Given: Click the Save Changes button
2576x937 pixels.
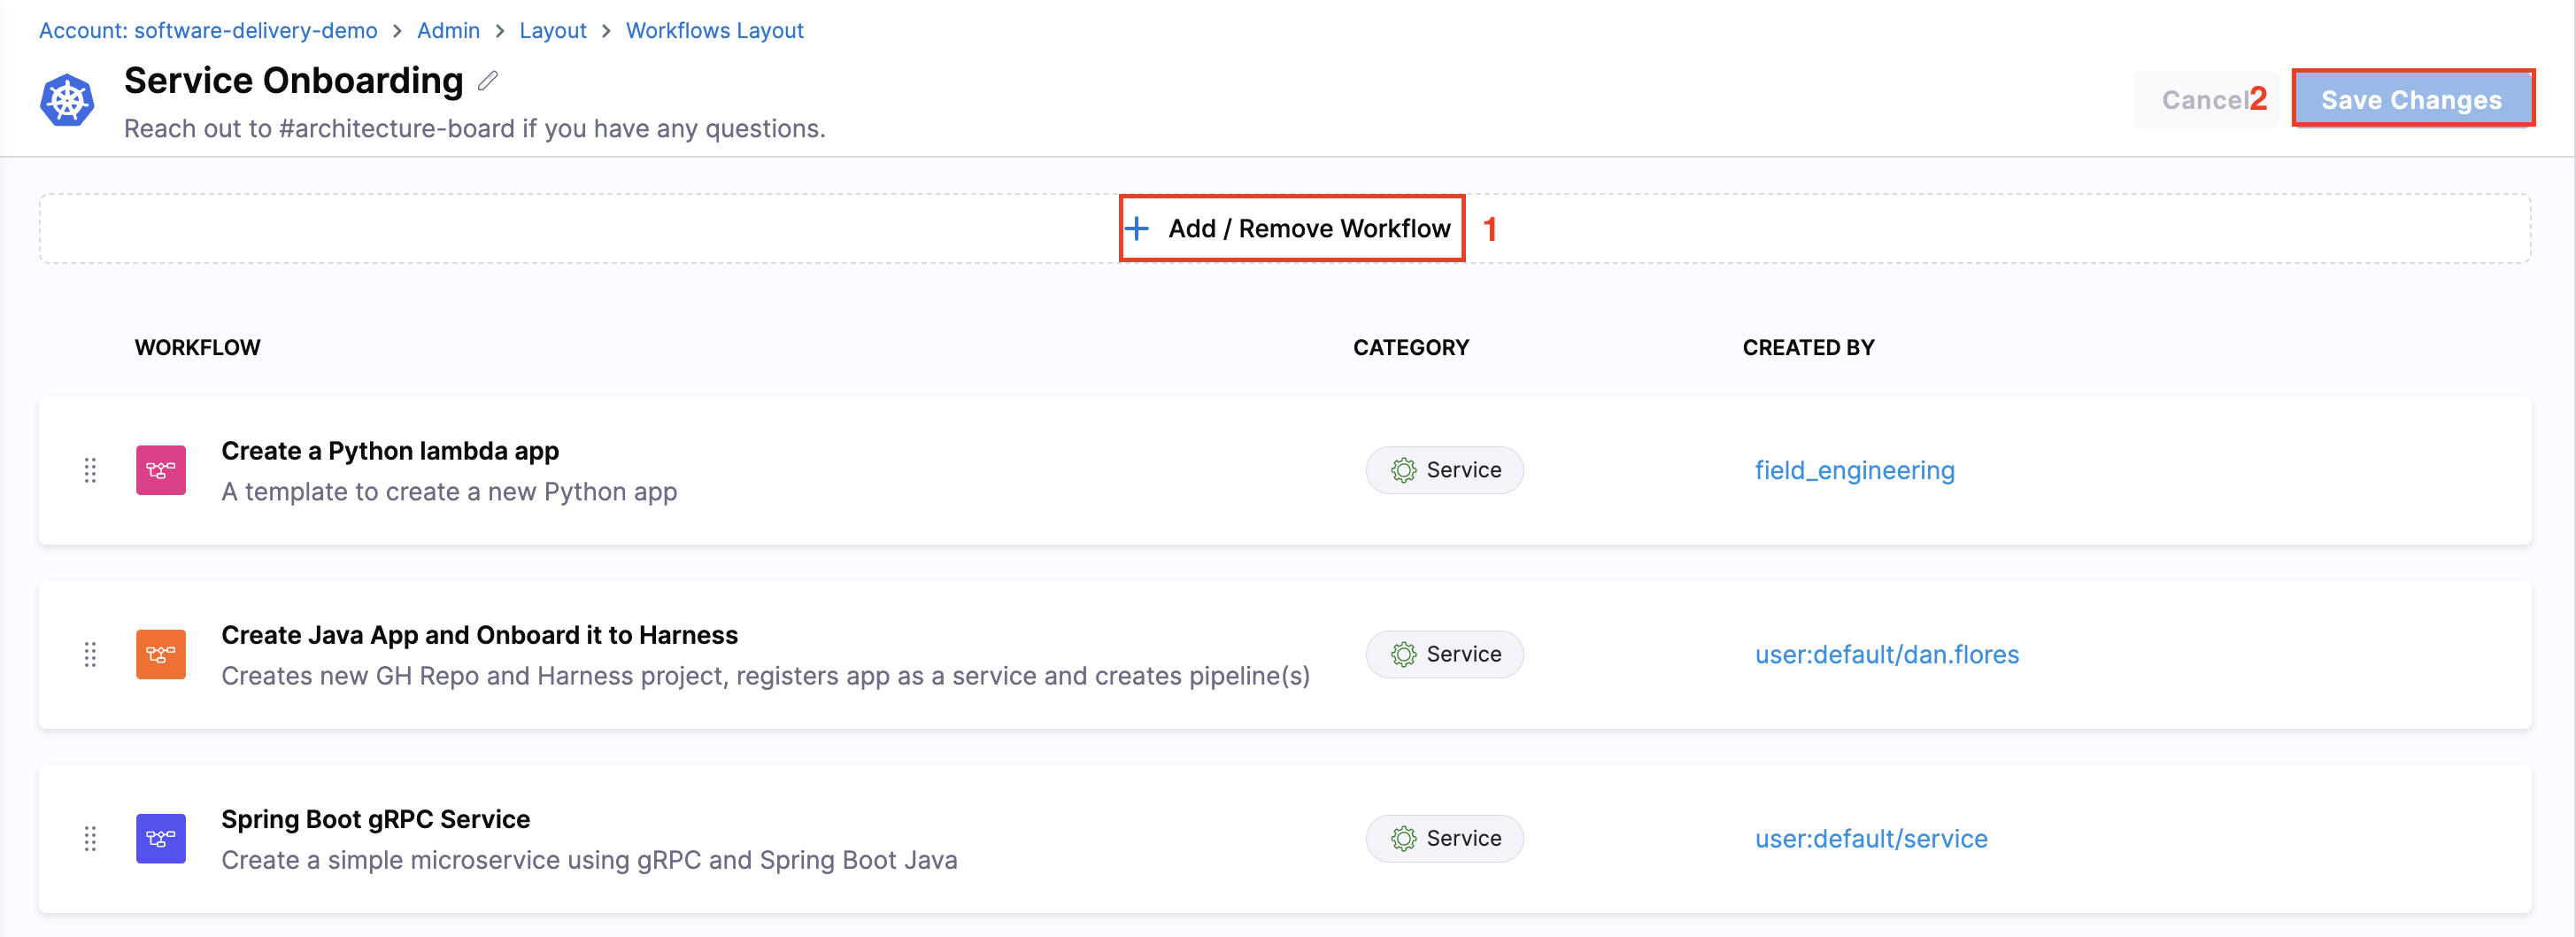Looking at the screenshot, I should click(x=2412, y=99).
